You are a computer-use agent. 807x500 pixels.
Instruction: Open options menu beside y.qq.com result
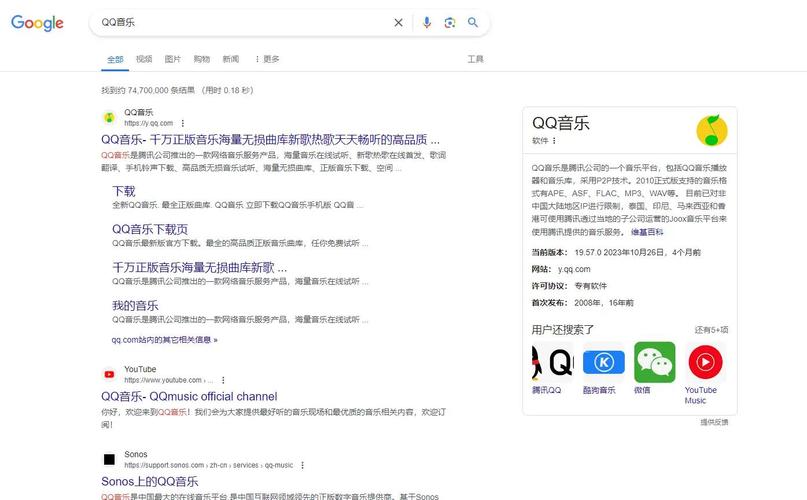[183, 123]
